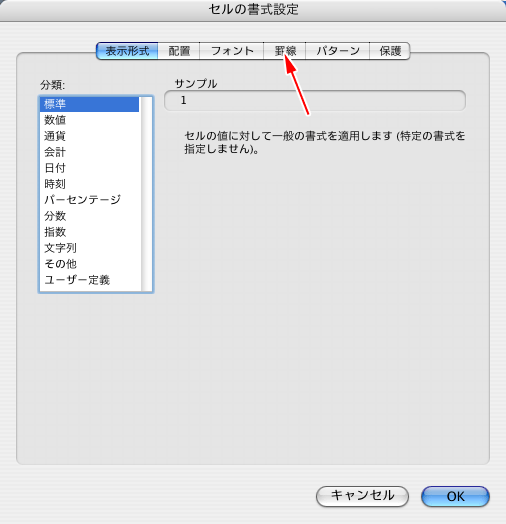Switch to the 表示形式 tab
The width and height of the screenshot is (506, 524).
(127, 51)
